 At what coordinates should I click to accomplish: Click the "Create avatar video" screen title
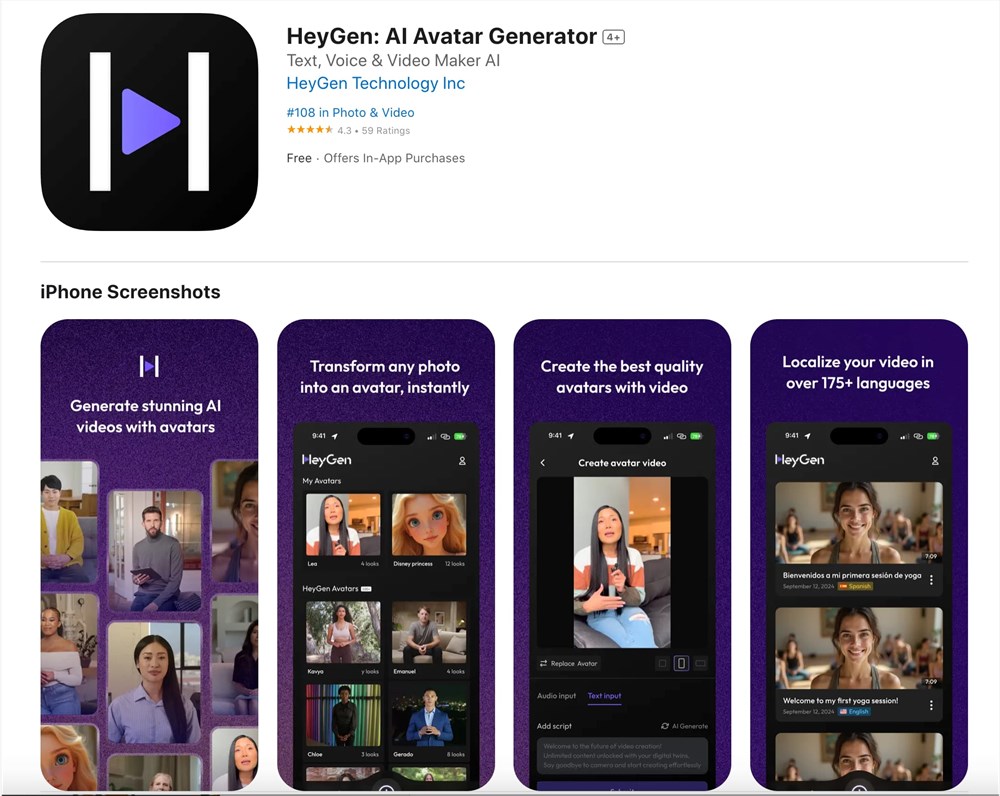click(x=622, y=463)
